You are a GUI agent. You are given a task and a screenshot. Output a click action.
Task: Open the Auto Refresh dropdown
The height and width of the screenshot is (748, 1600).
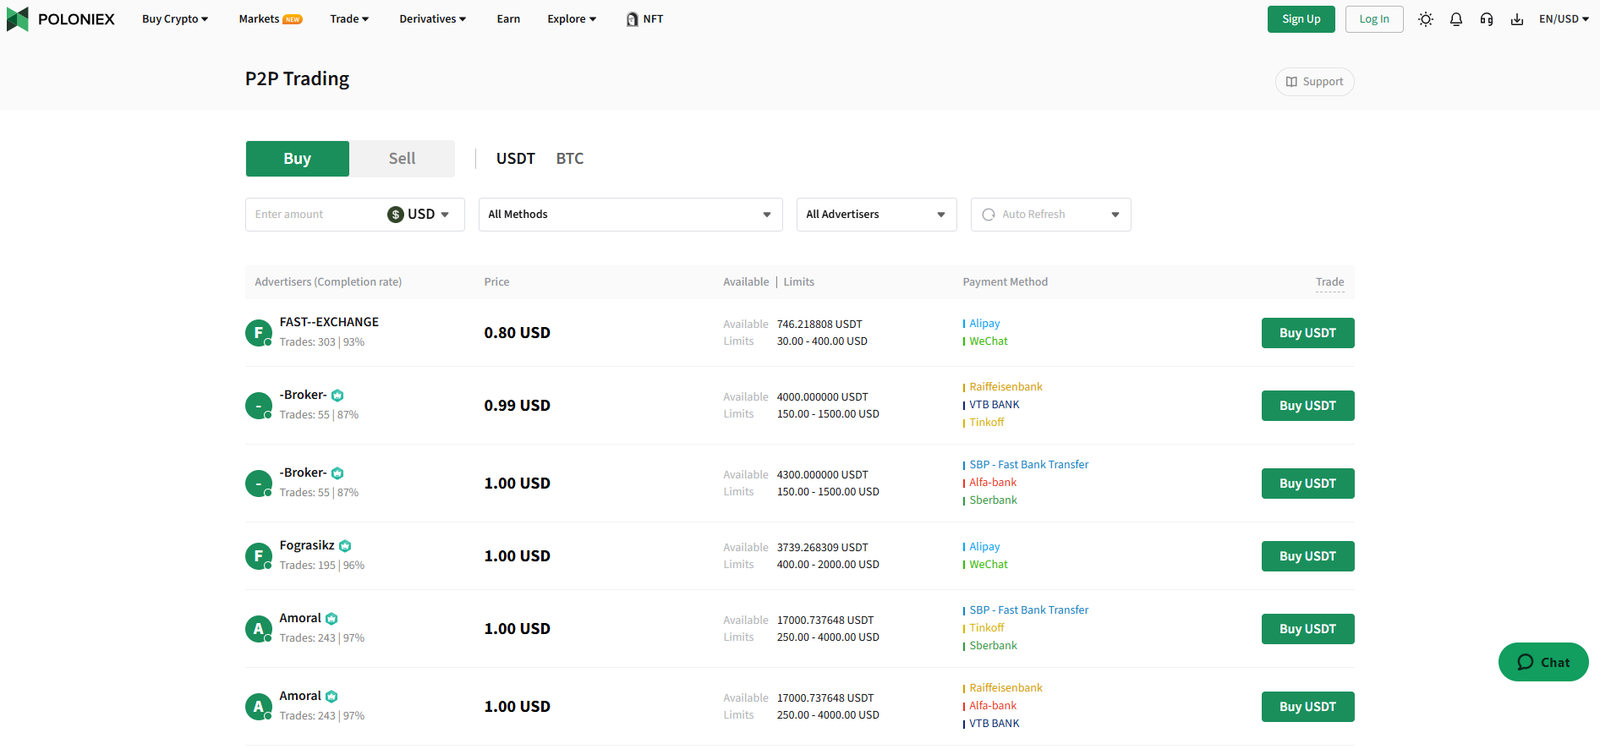click(1051, 214)
